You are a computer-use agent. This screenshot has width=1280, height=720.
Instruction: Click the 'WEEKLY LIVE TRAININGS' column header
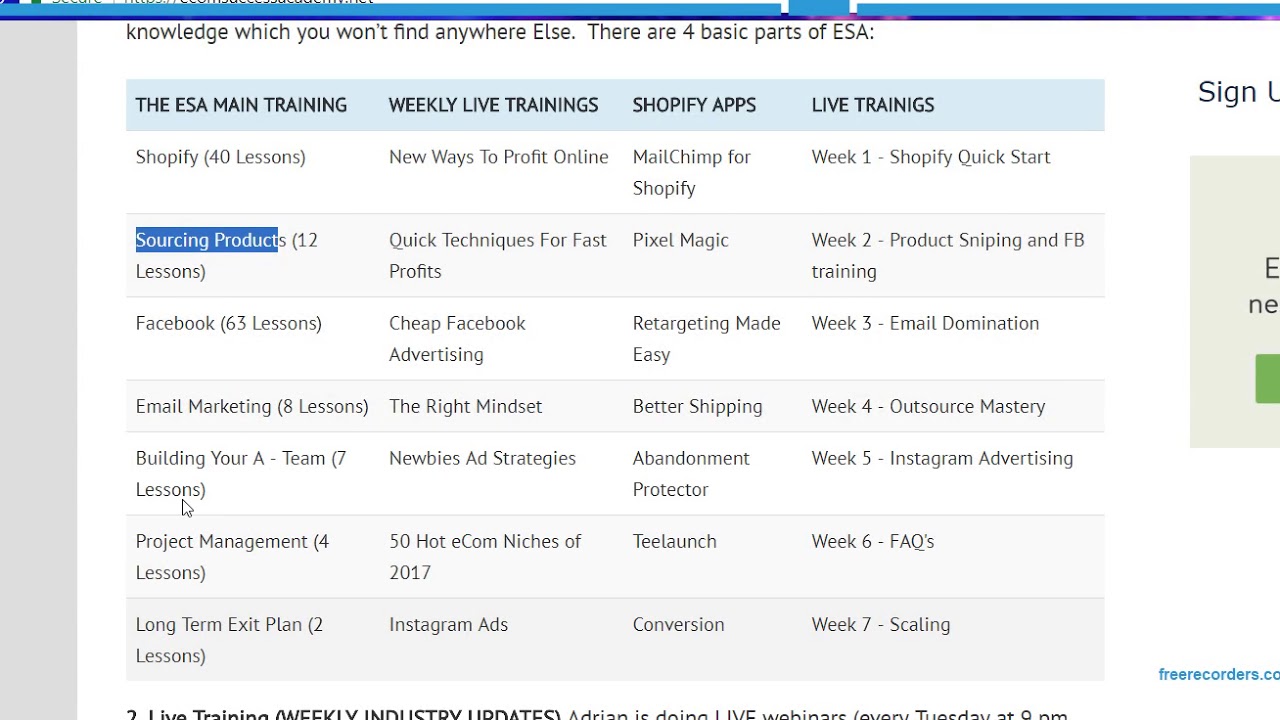point(493,105)
